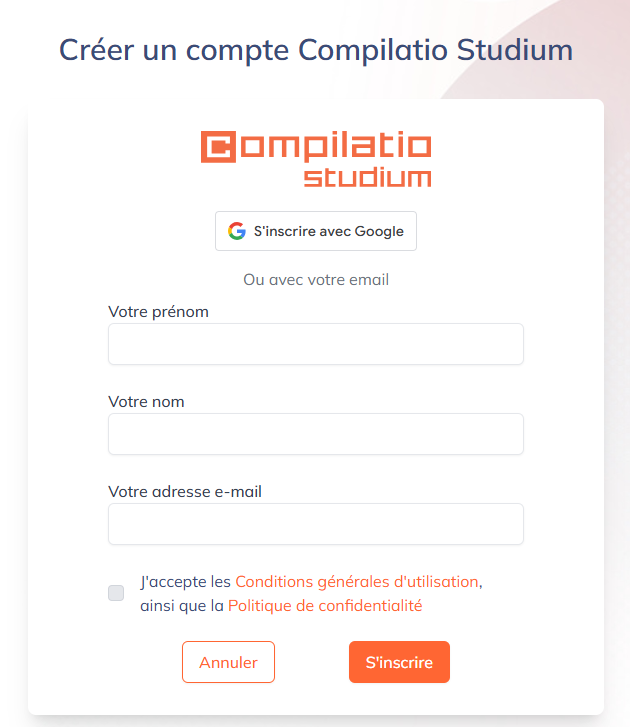
Task: Tick the terms acceptance checkbox
Action: click(116, 593)
